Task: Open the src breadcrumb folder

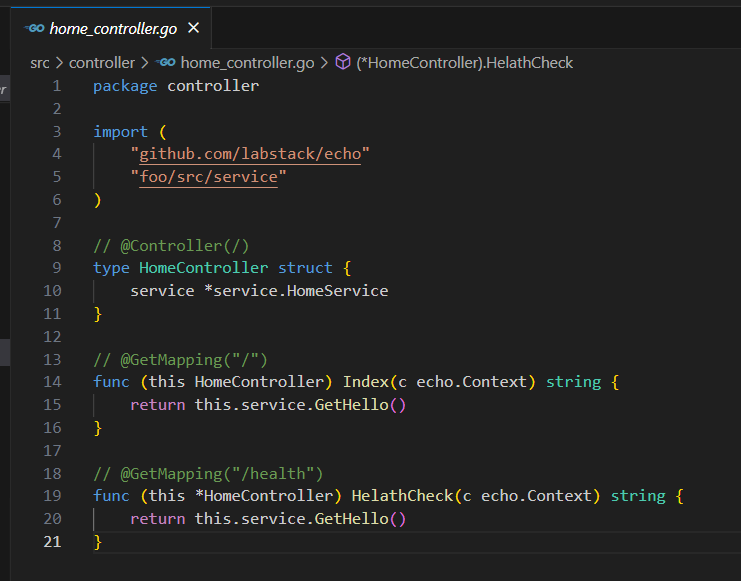Action: pos(39,63)
